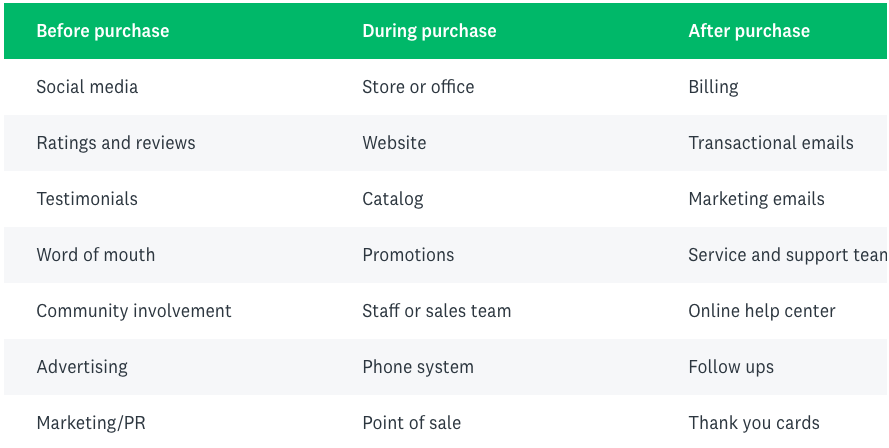The image size is (889, 448).
Task: Select the 'Phone system' cell
Action: click(x=418, y=367)
